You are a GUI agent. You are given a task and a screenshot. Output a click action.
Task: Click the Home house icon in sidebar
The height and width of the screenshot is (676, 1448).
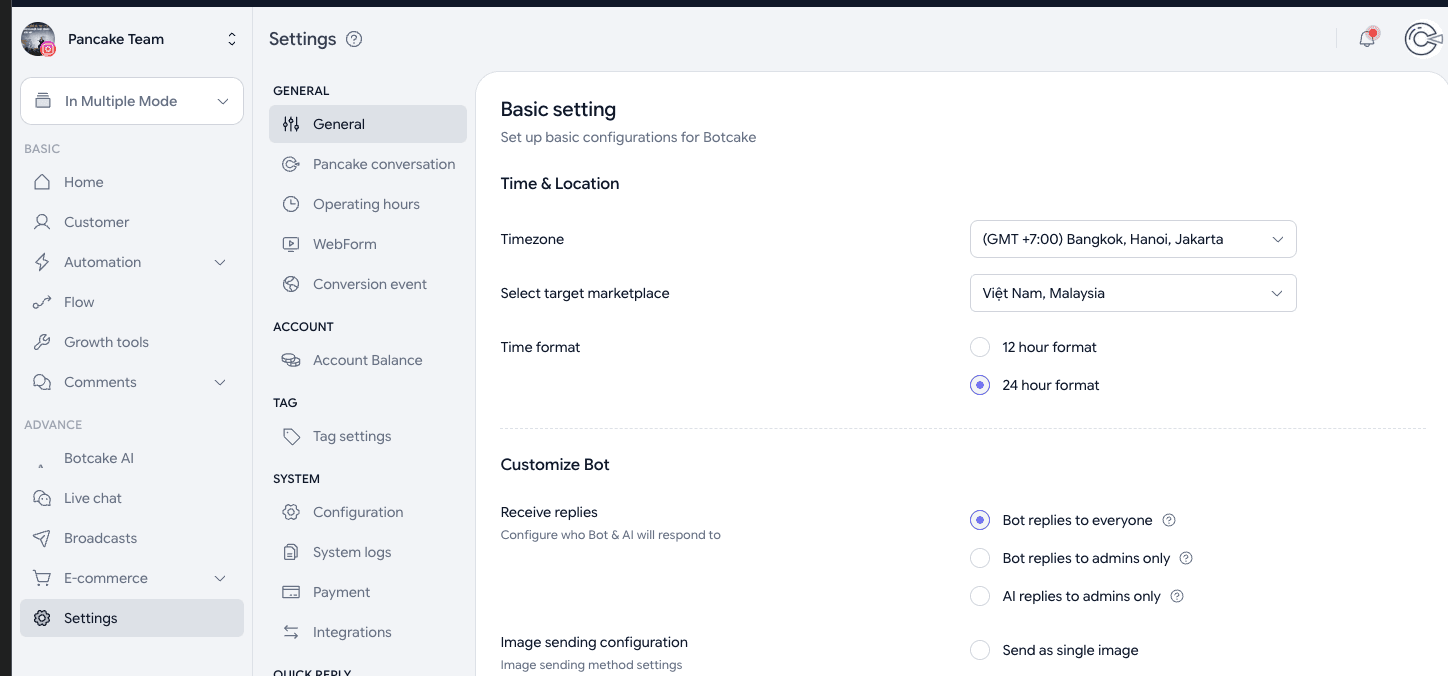pos(42,182)
